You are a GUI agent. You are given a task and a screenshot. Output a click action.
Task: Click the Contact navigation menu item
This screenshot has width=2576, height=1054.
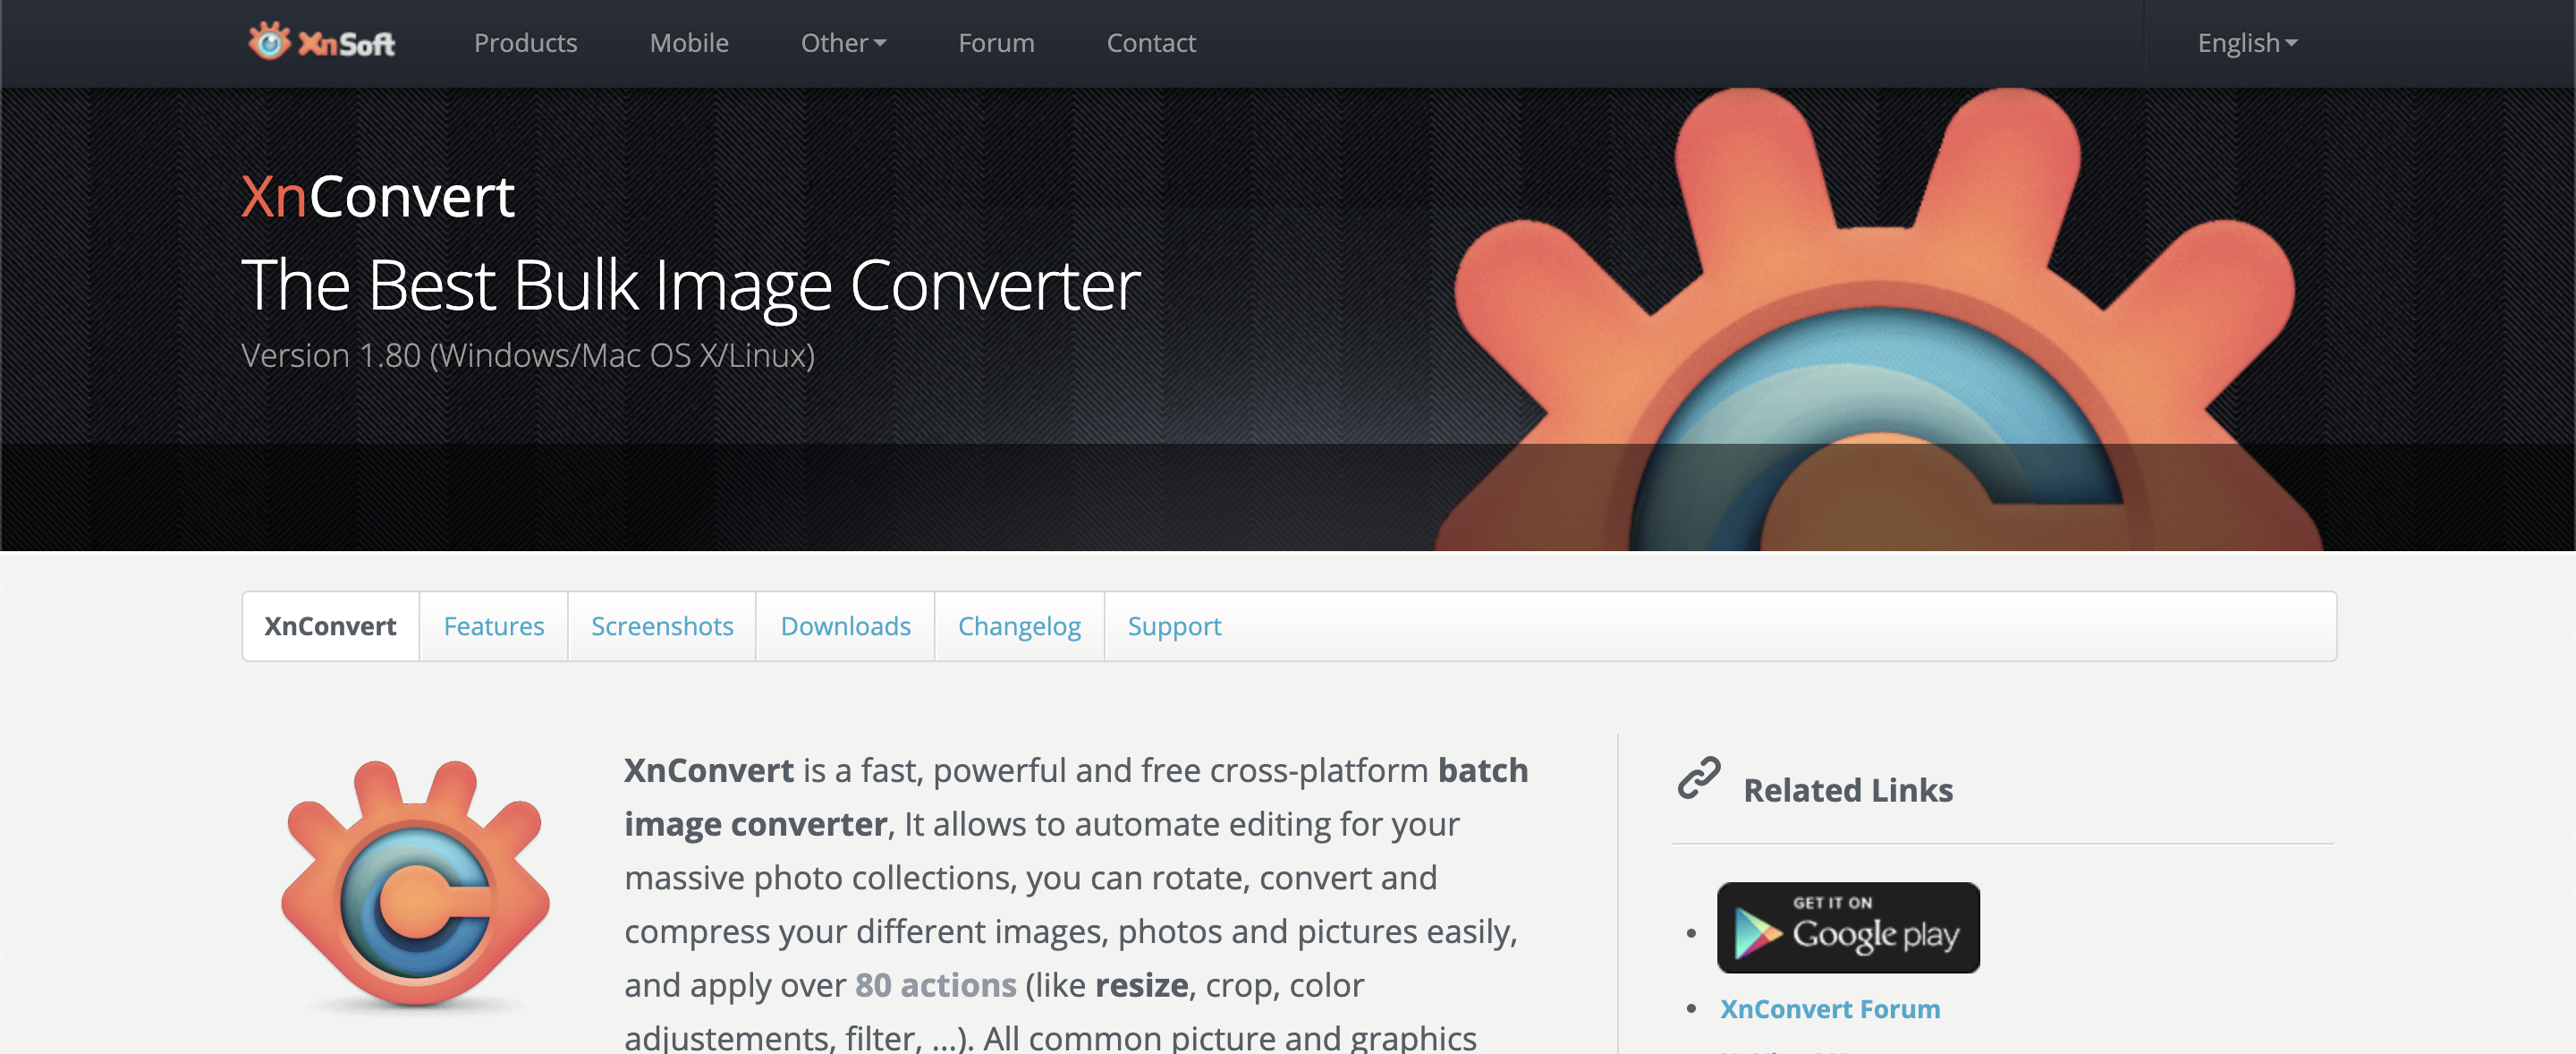(1148, 43)
